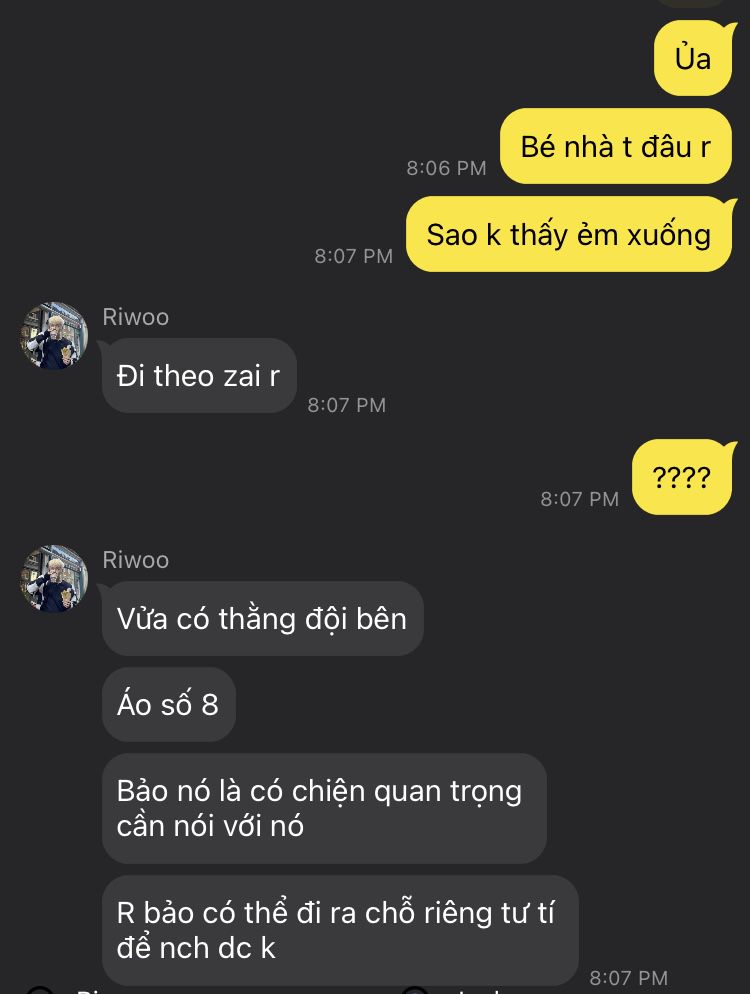
Task: Select the yellow "Ủa" message bubble
Action: pos(694,58)
